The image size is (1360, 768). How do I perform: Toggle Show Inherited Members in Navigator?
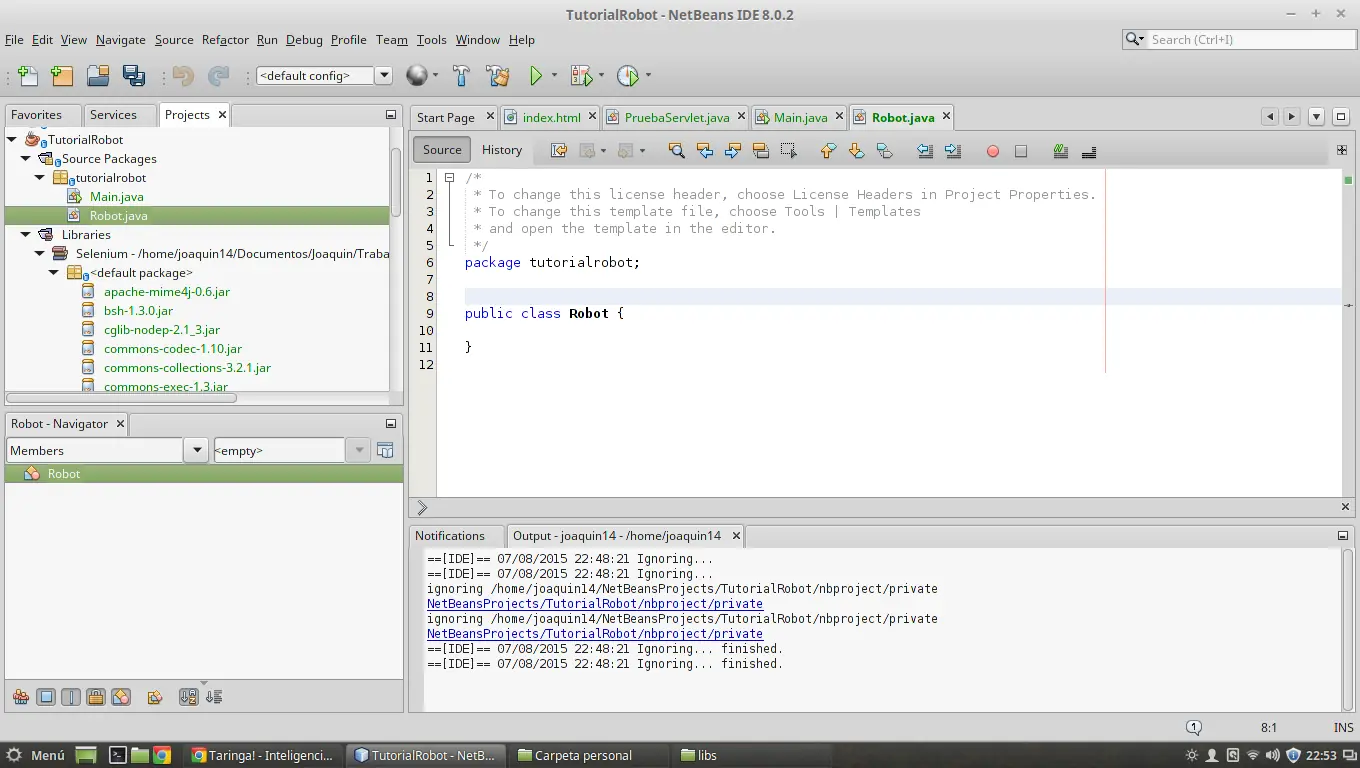(x=20, y=697)
